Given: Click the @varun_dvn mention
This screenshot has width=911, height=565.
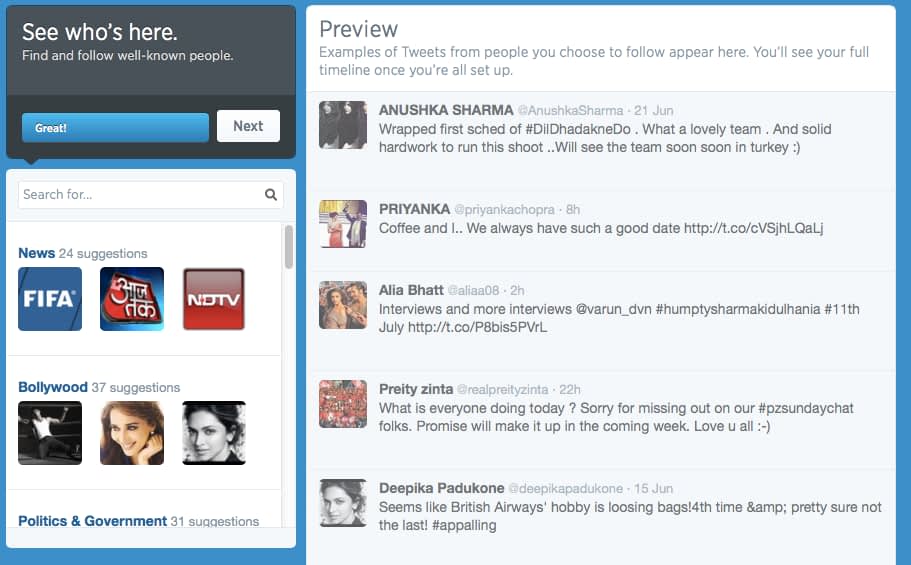Looking at the screenshot, I should [614, 309].
